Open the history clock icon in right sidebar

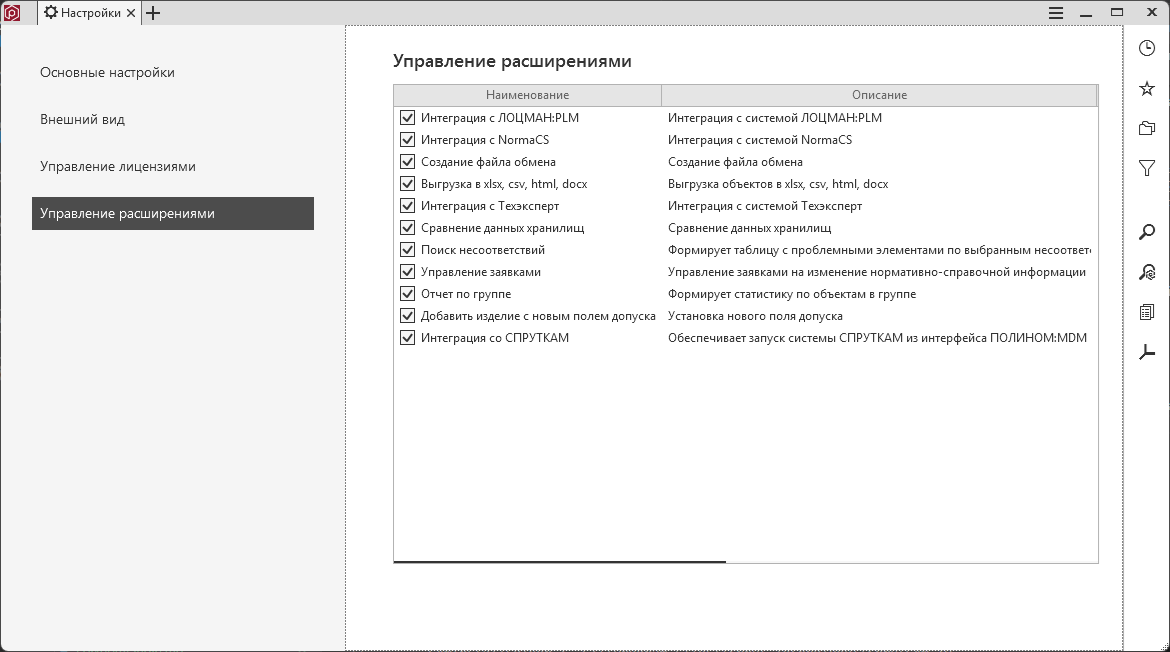tap(1147, 48)
